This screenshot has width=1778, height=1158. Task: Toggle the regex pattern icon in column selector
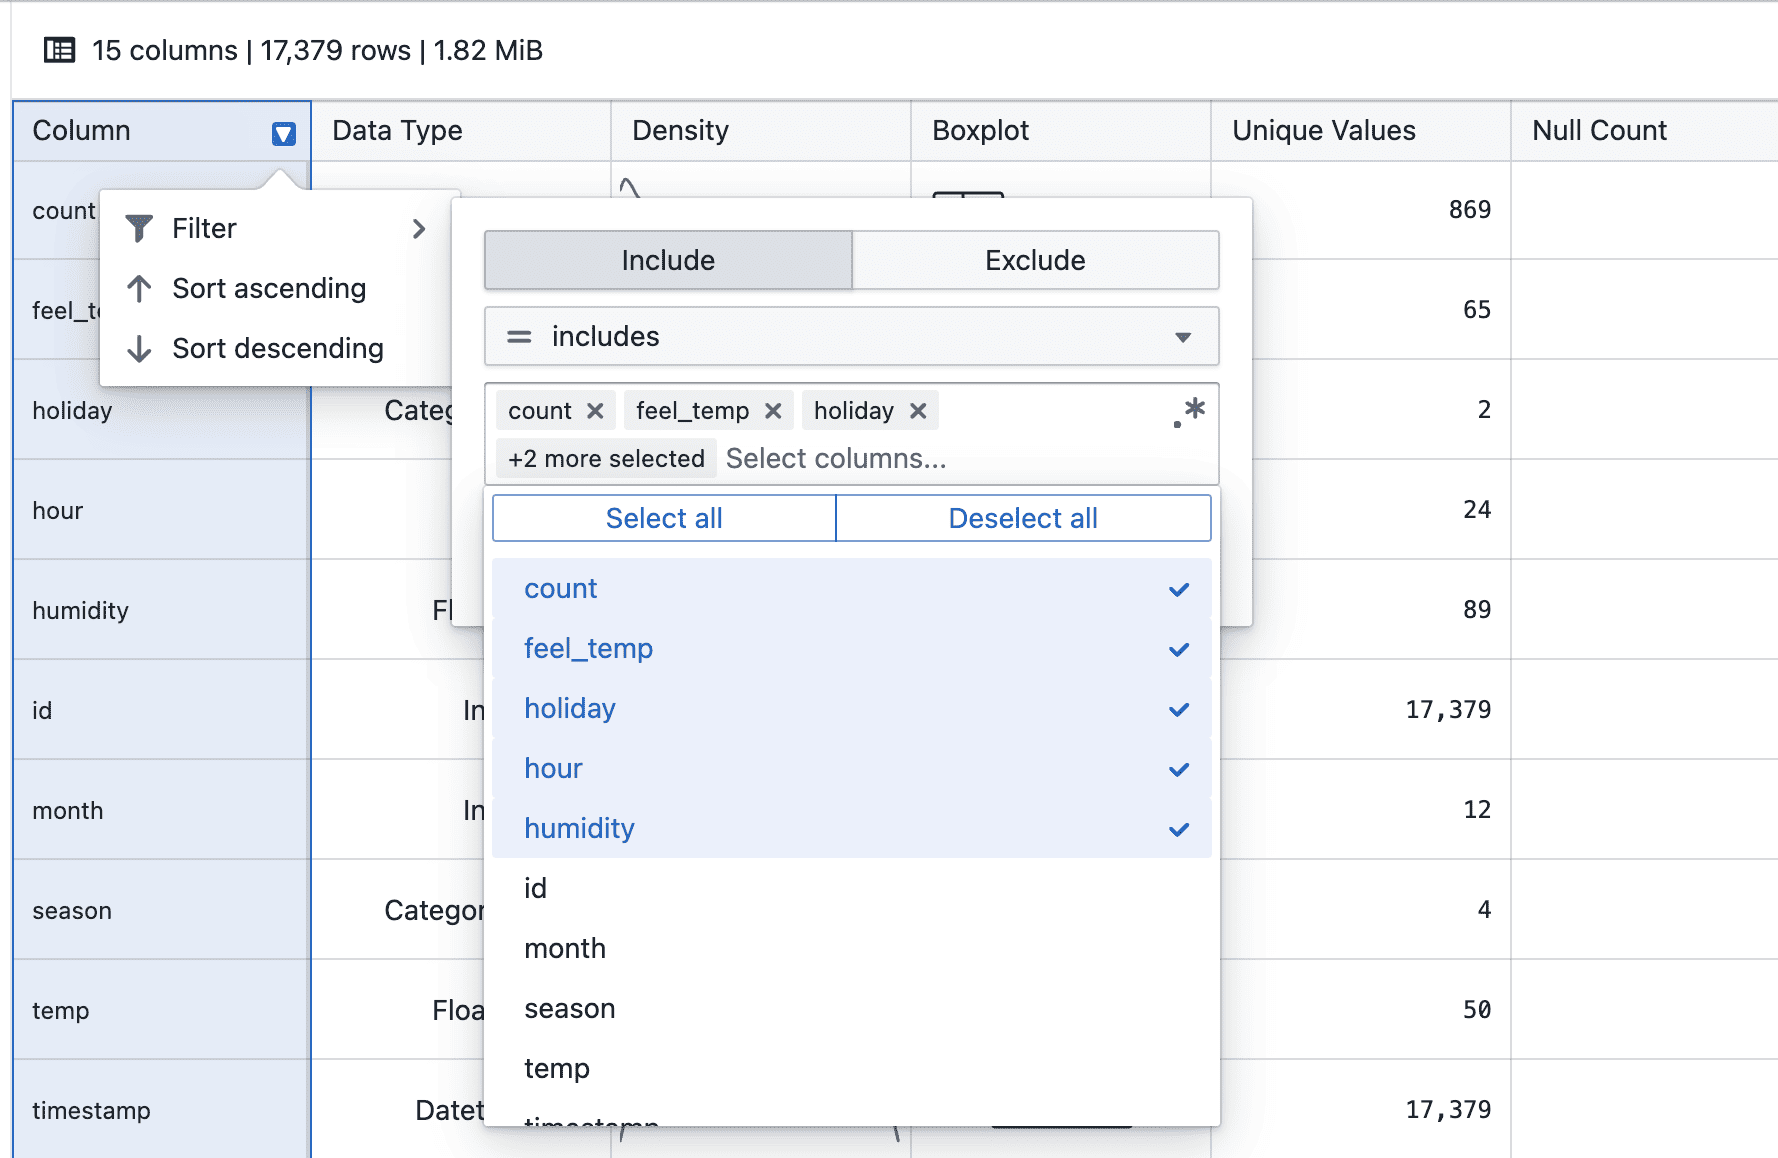(1189, 412)
